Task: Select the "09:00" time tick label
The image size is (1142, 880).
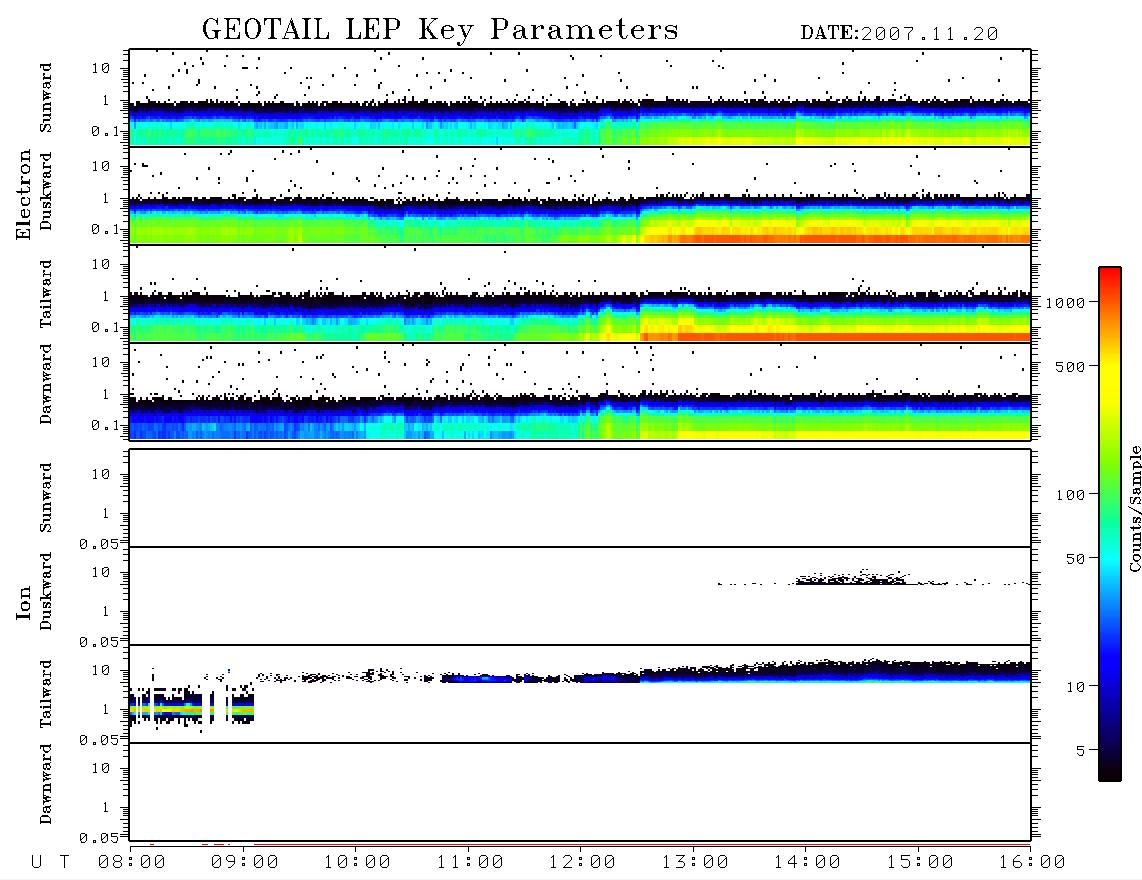Action: (245, 863)
